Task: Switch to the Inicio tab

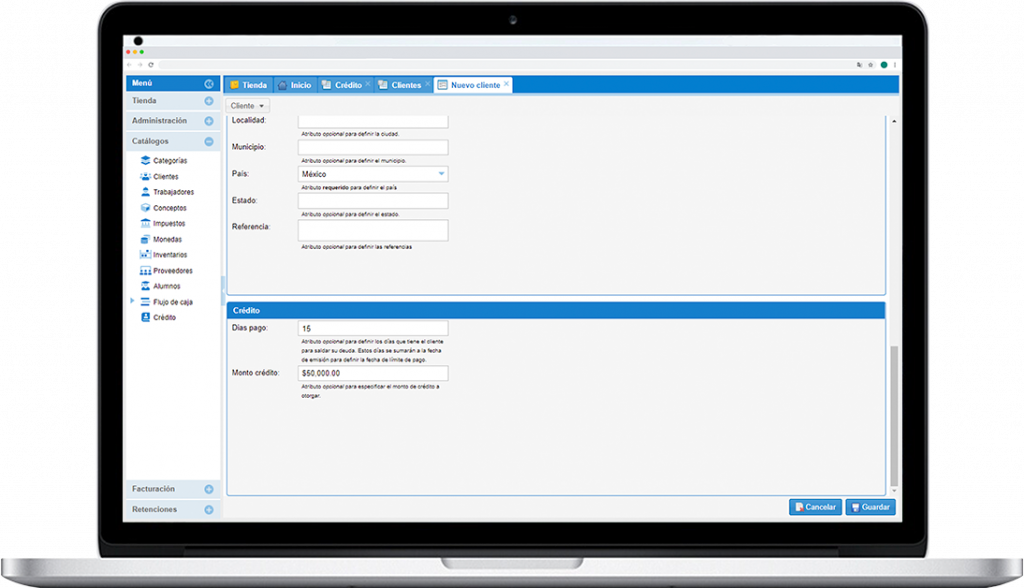Action: pyautogui.click(x=294, y=85)
